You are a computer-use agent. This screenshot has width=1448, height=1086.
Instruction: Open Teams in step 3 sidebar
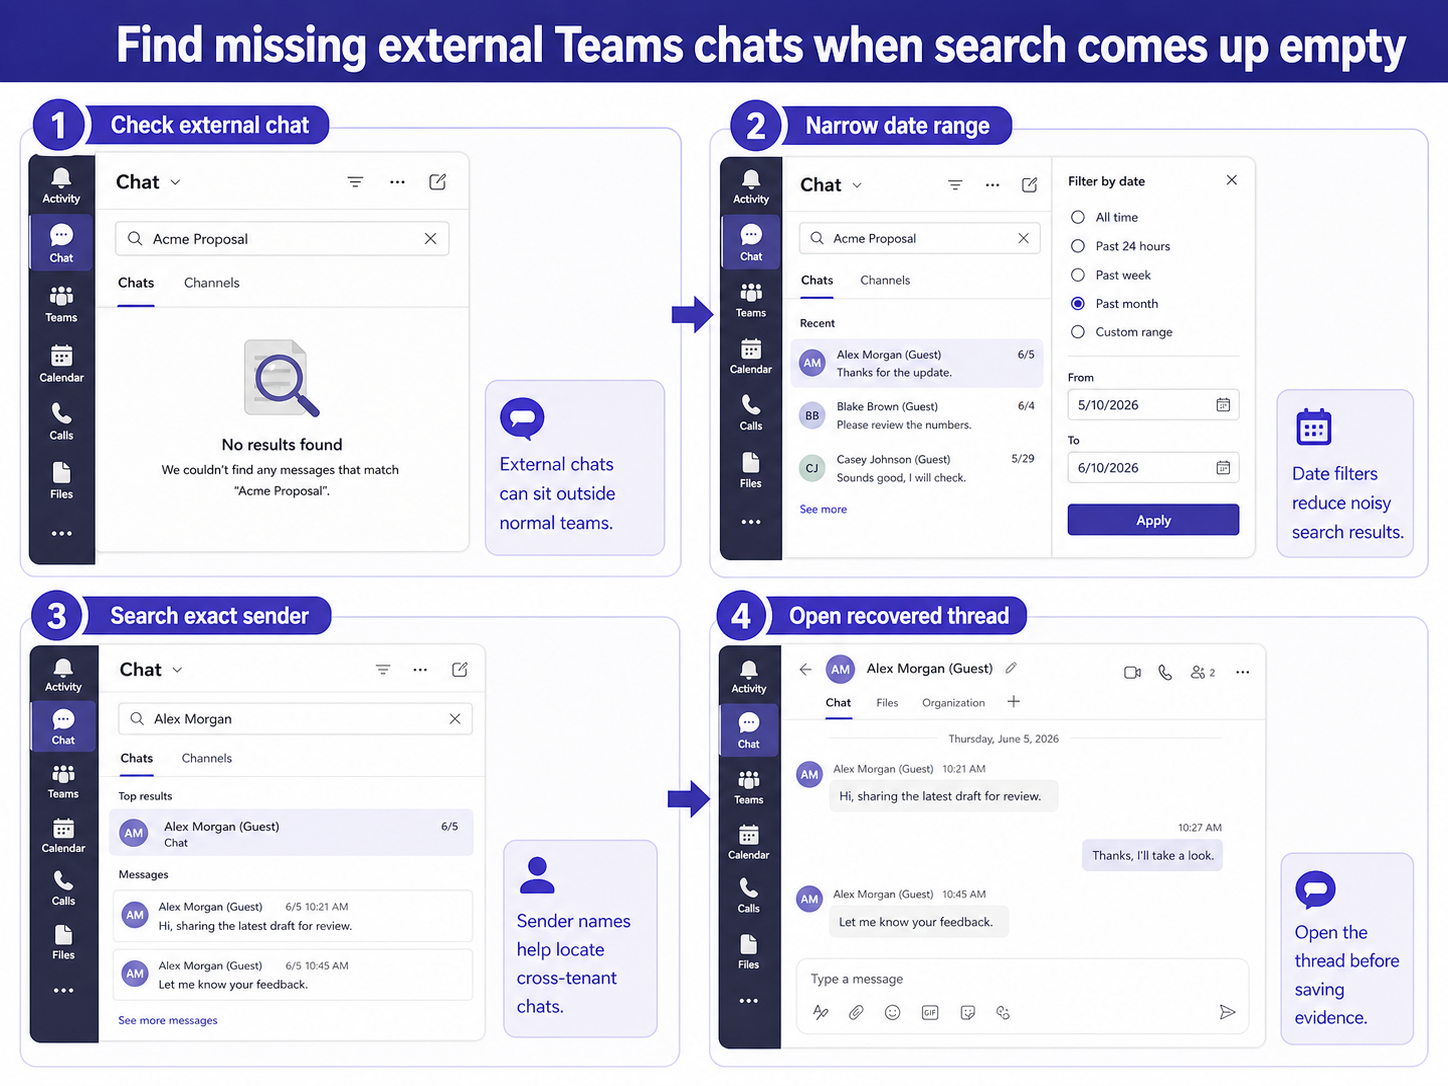click(63, 781)
